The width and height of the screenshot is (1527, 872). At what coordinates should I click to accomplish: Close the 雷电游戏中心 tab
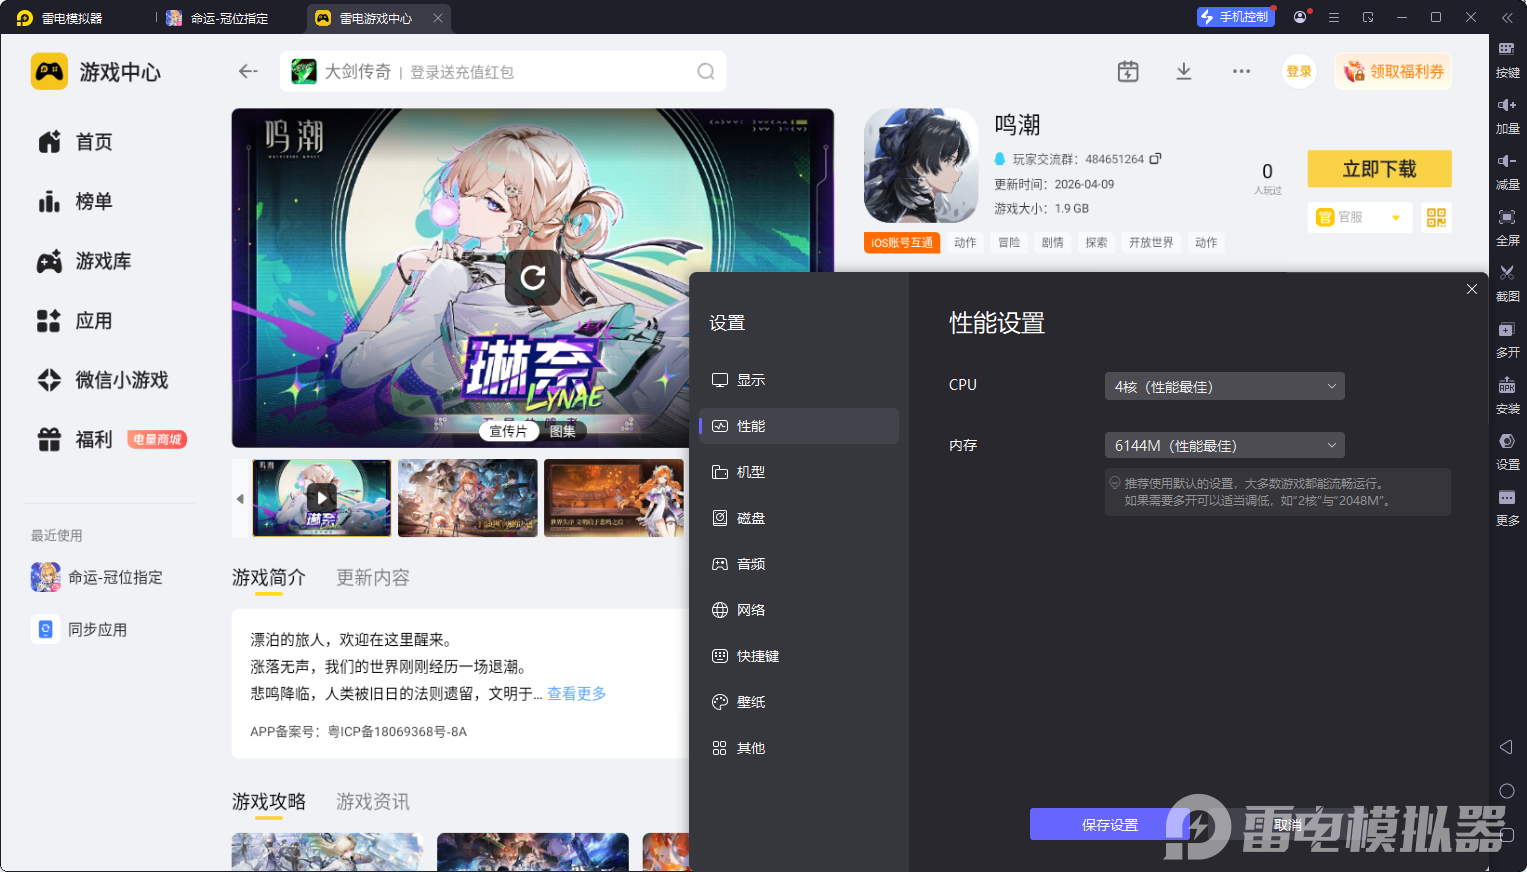tap(438, 18)
